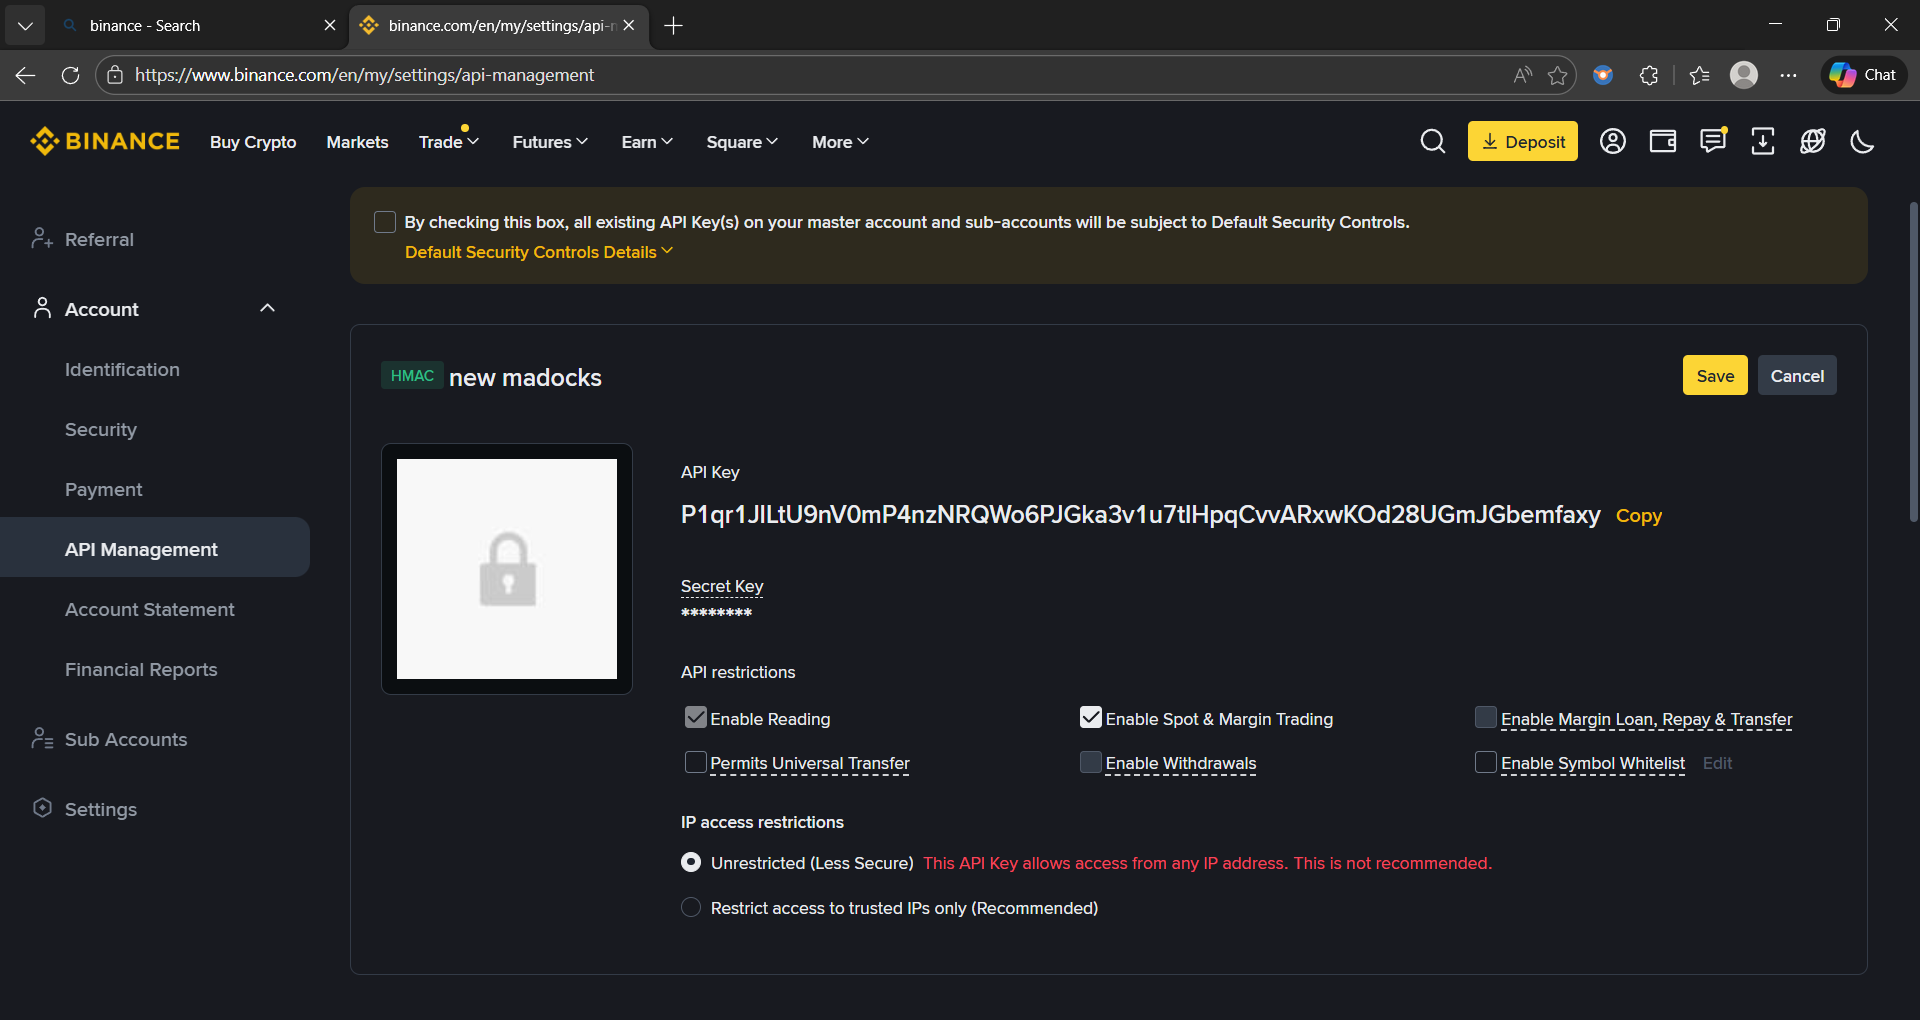The height and width of the screenshot is (1020, 1920).
Task: Open the rewards gift icon
Action: point(1813,141)
